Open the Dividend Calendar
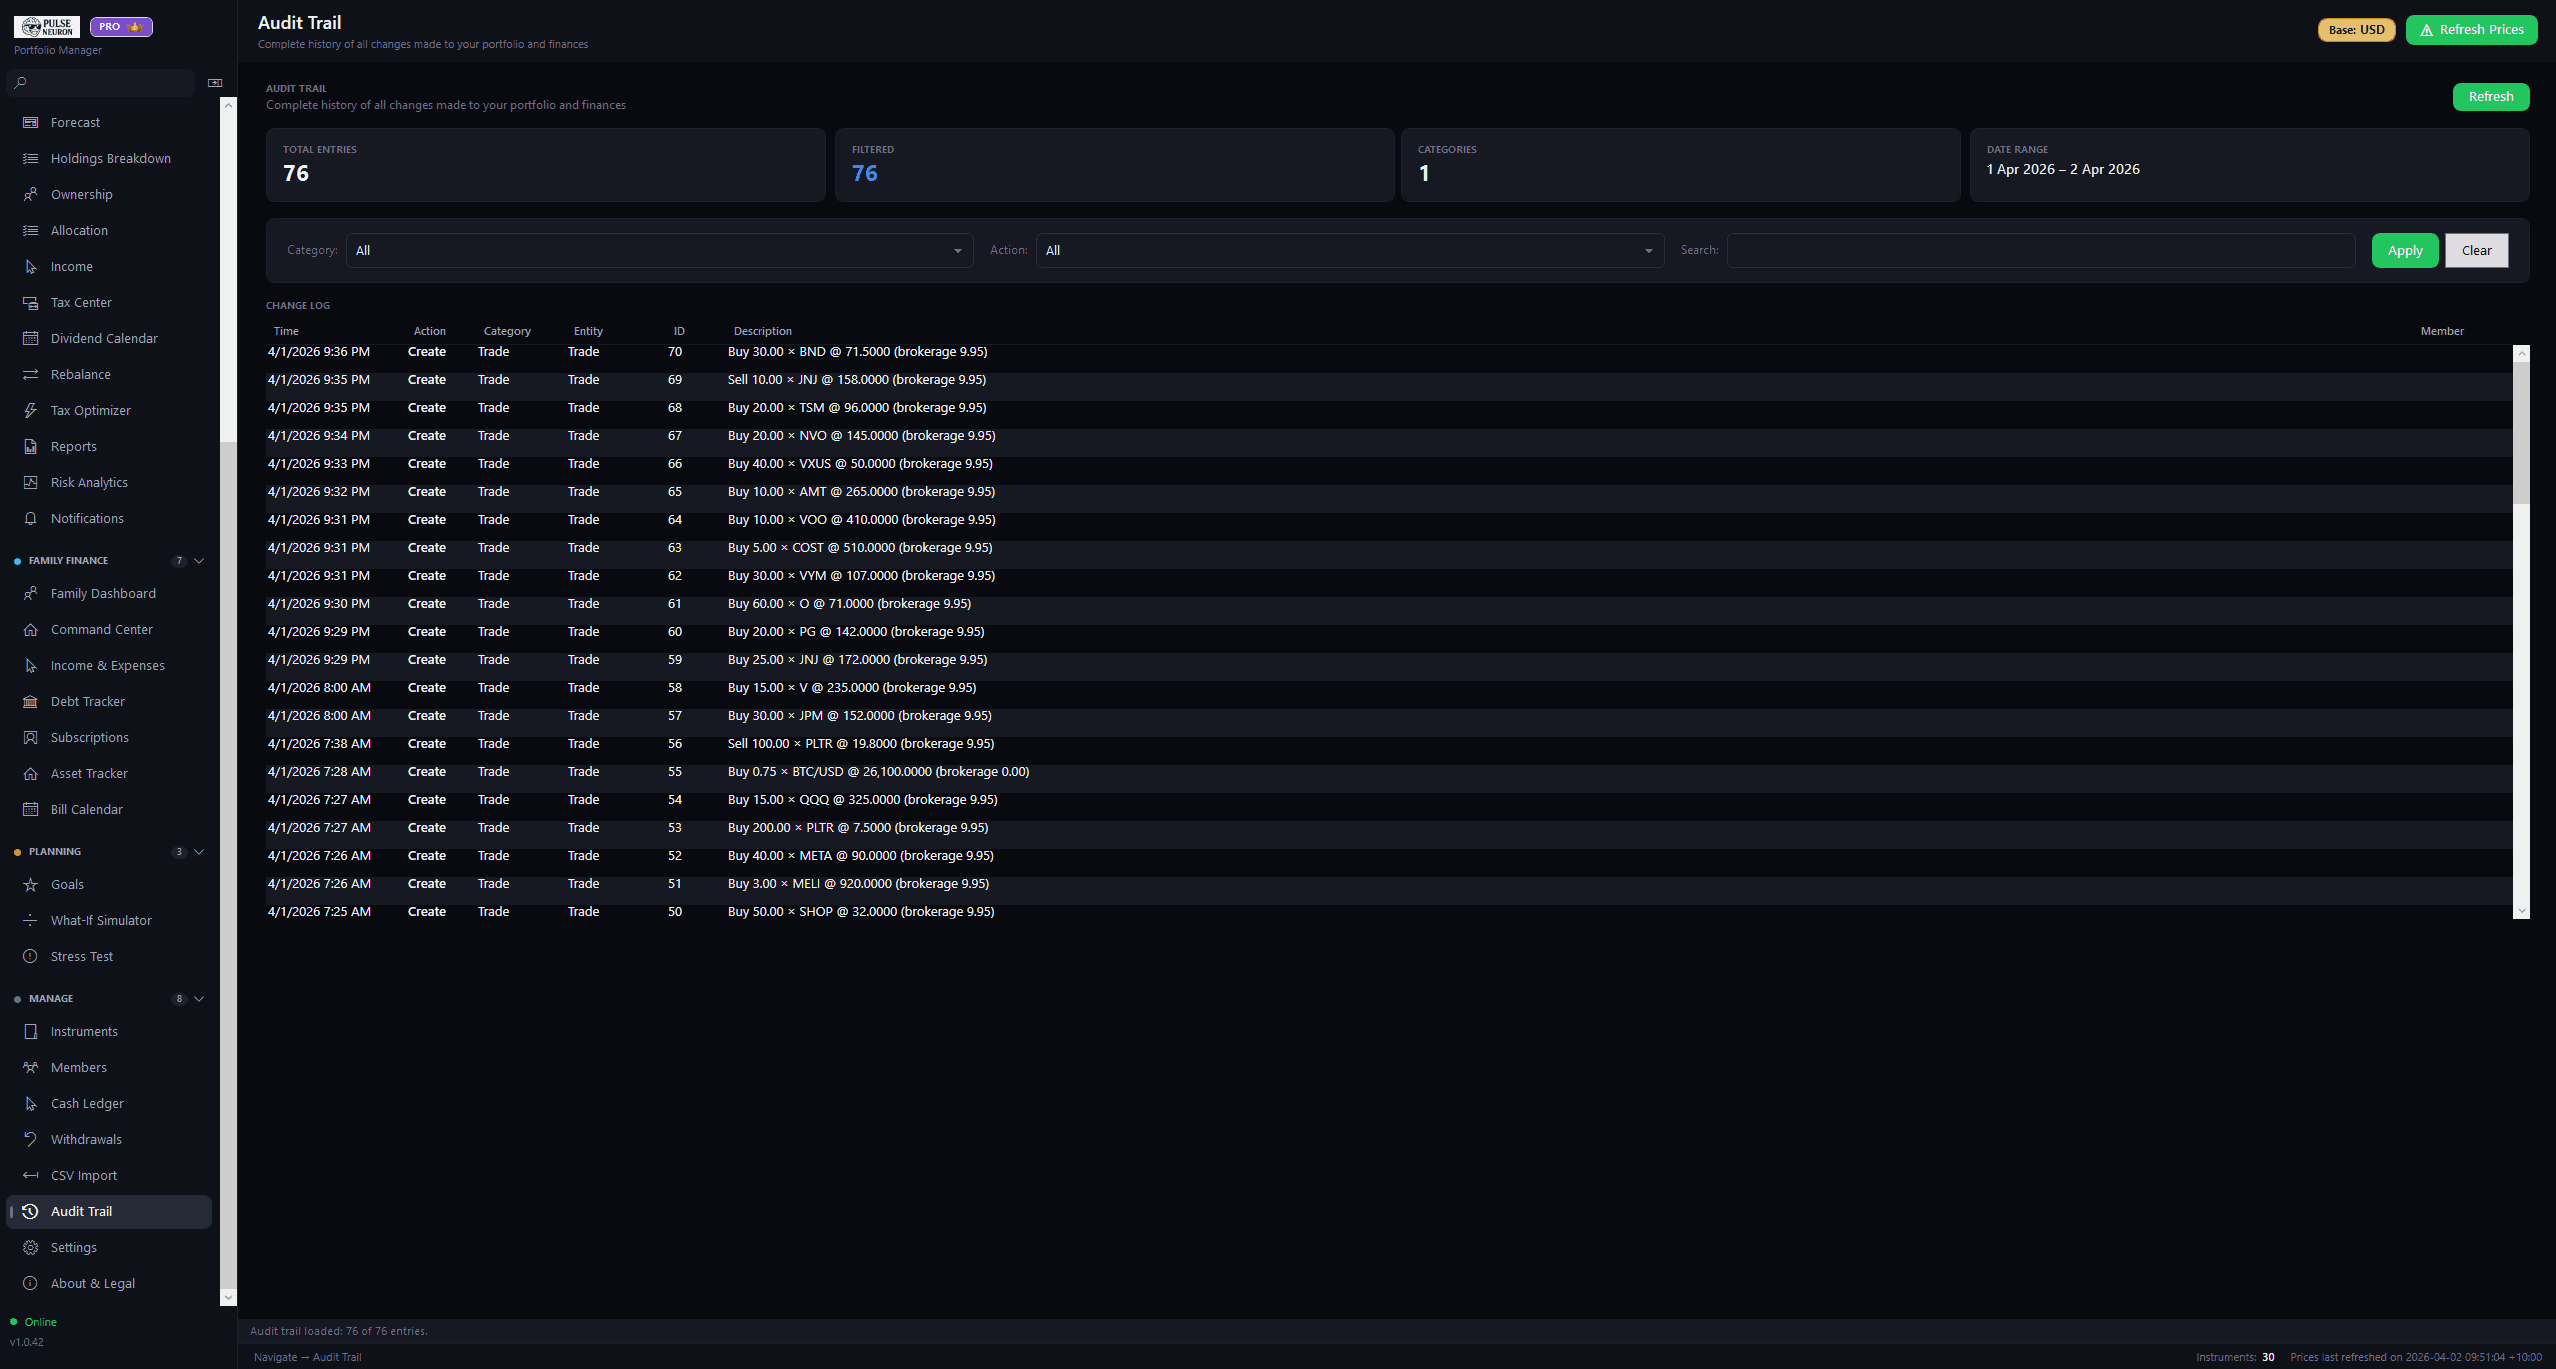The width and height of the screenshot is (2556, 1369). [x=104, y=338]
